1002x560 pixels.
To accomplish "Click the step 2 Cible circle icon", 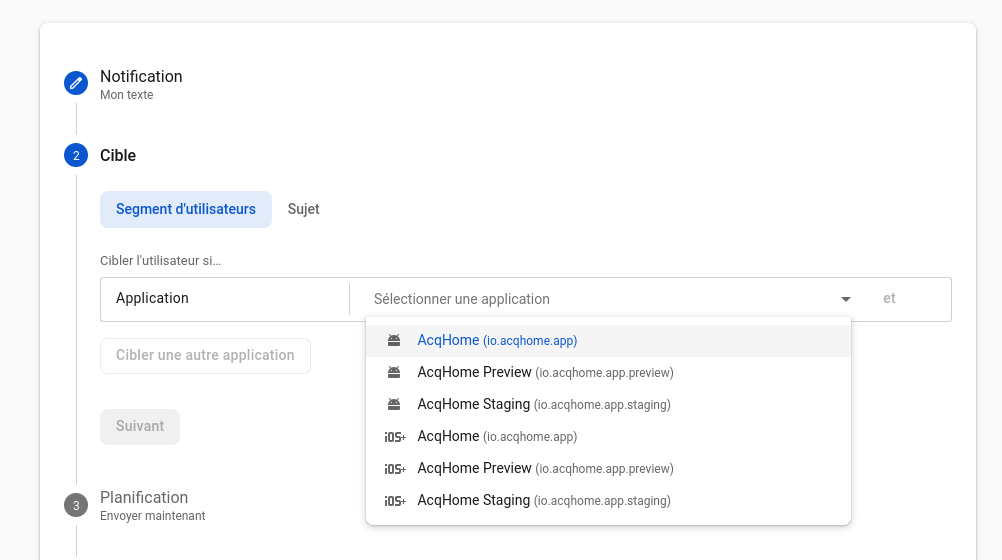I will 76,155.
